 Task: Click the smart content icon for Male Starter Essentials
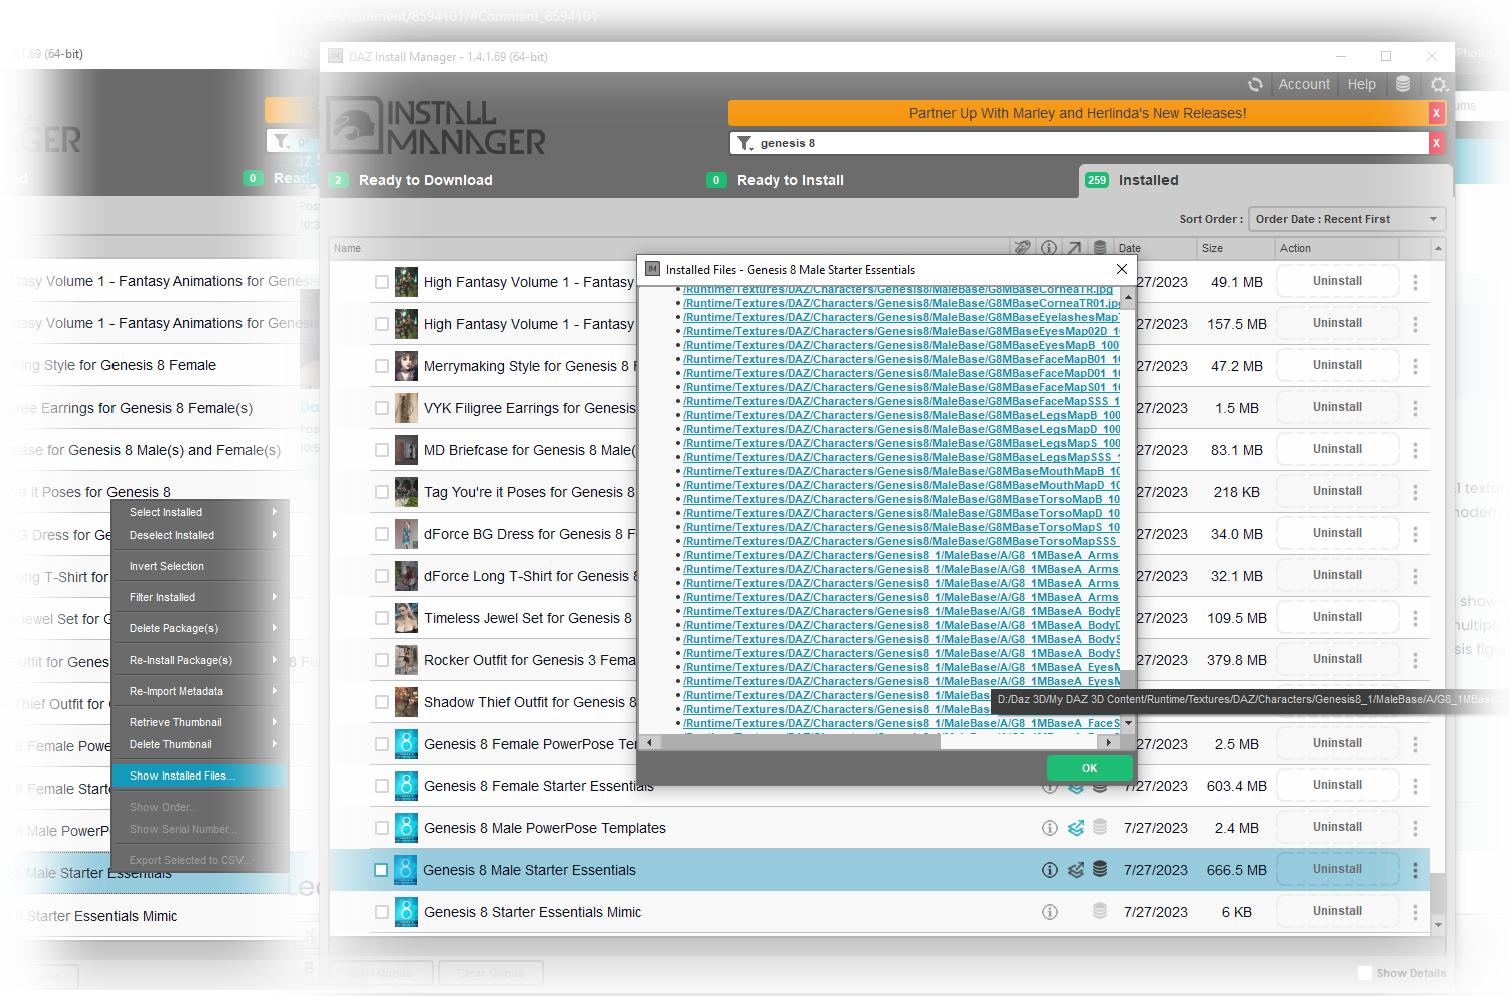[1075, 870]
